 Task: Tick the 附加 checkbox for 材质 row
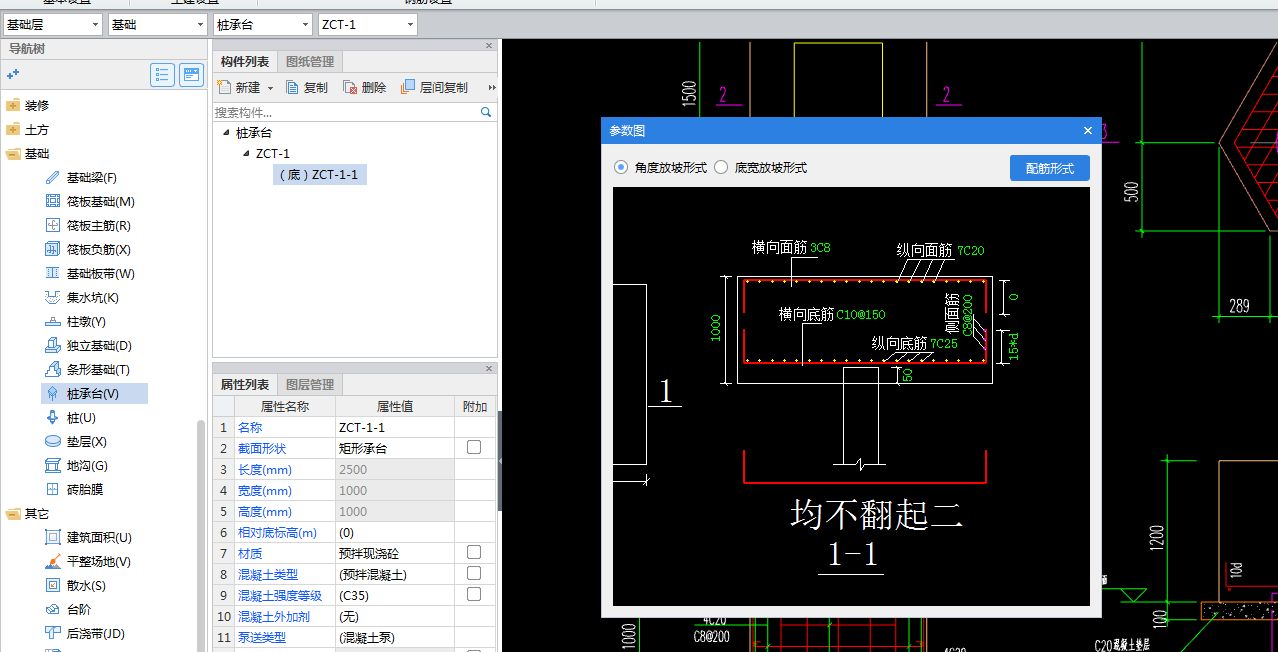[474, 553]
